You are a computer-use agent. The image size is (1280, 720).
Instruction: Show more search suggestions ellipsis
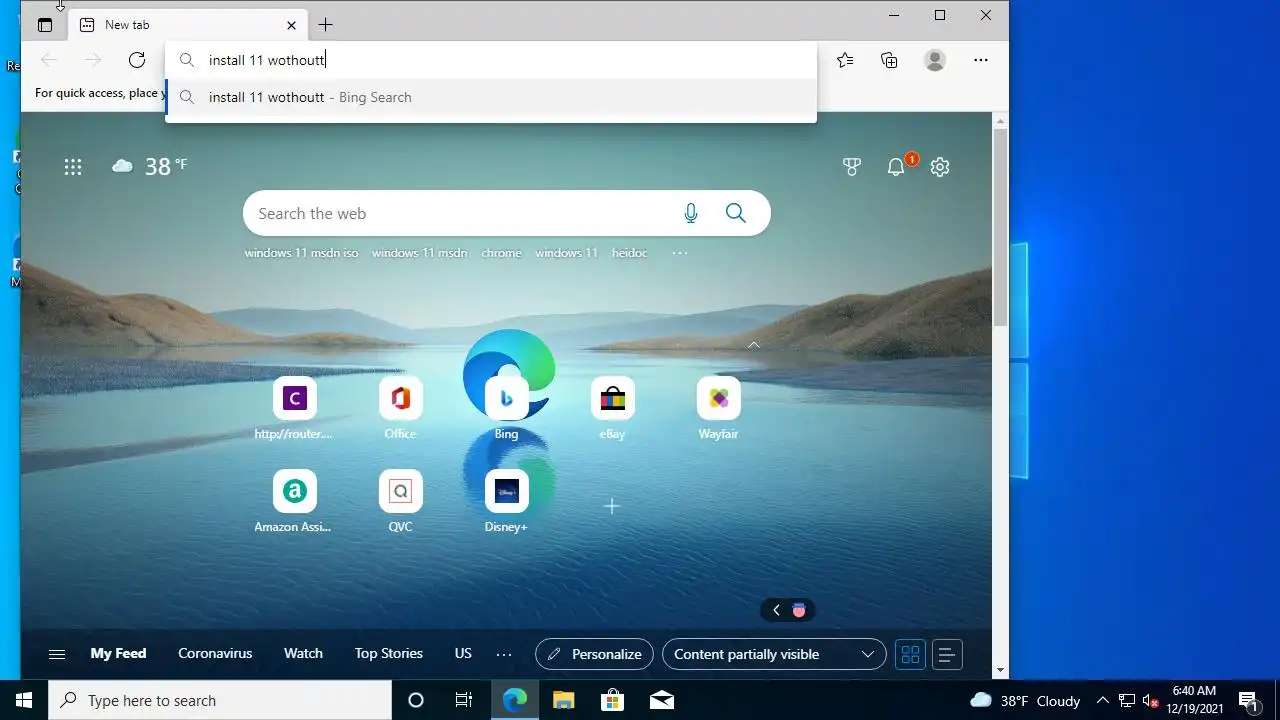pyautogui.click(x=680, y=253)
